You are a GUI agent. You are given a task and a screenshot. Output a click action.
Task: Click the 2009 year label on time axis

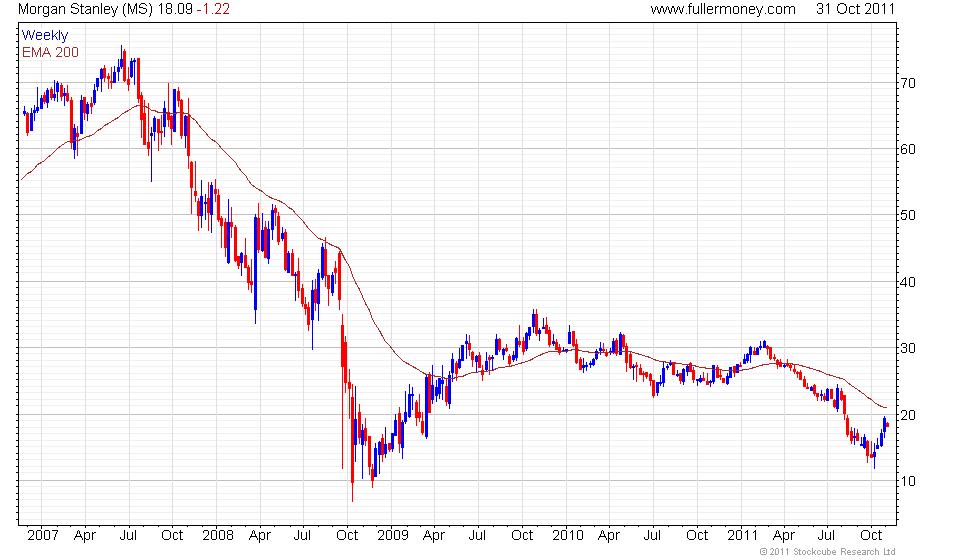pyautogui.click(x=392, y=536)
